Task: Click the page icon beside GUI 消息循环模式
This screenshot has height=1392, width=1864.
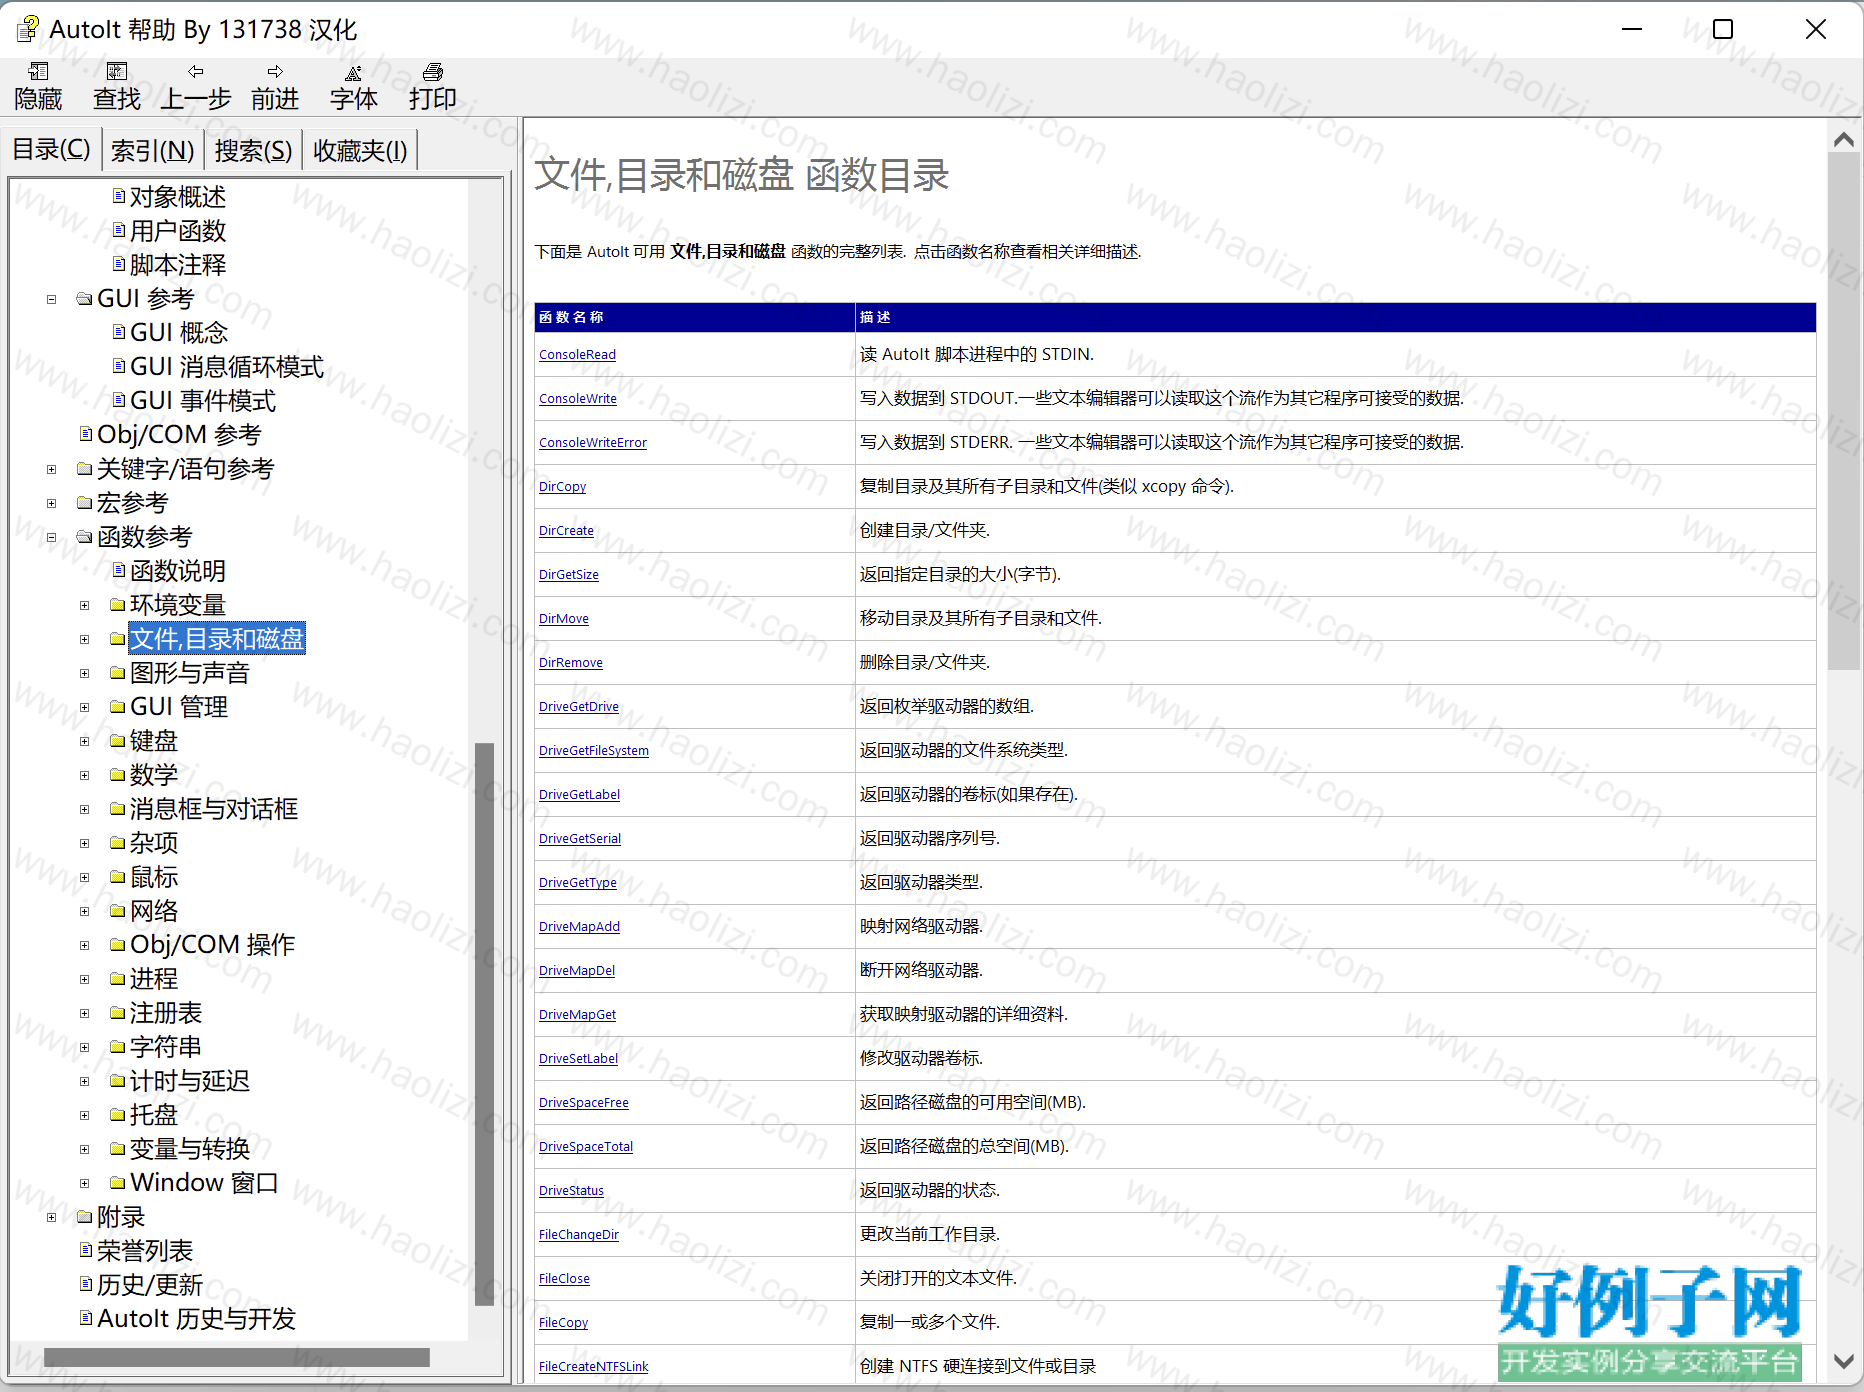Action: point(119,366)
